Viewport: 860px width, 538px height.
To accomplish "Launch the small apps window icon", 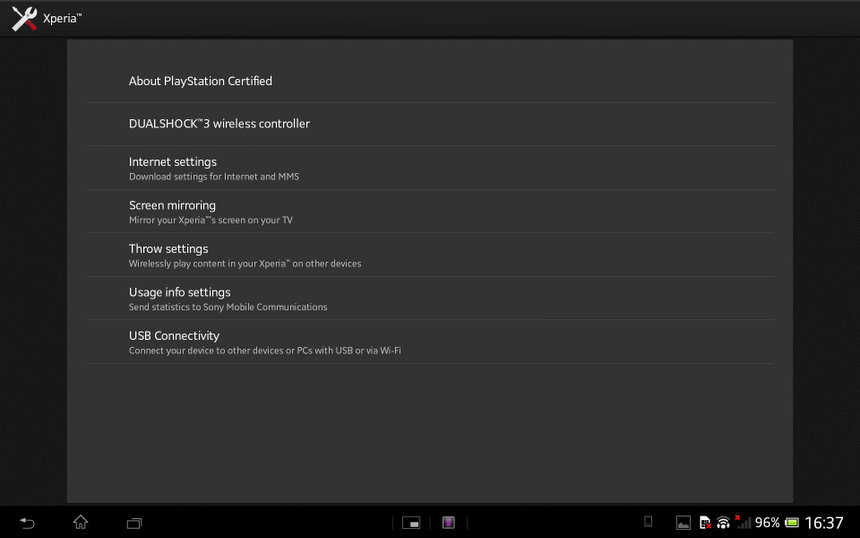I will tap(411, 522).
